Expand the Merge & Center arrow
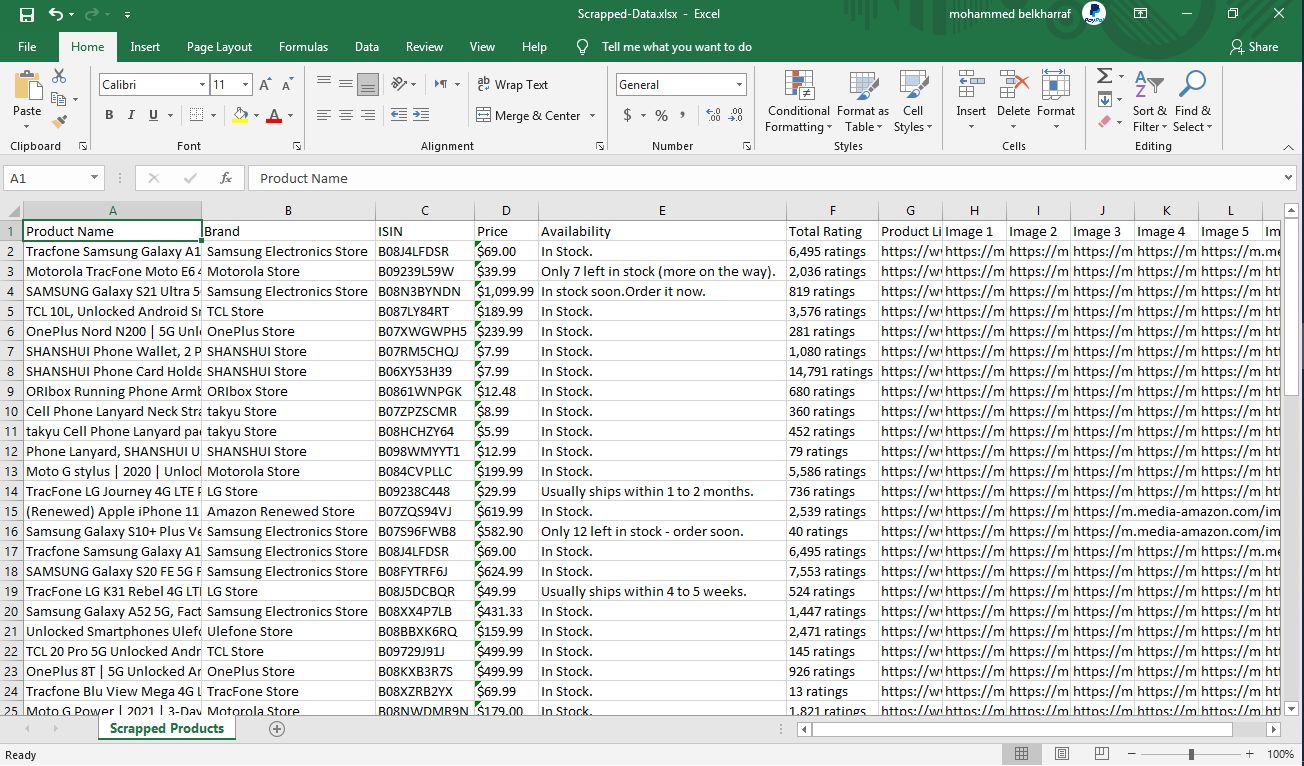Image resolution: width=1304 pixels, height=766 pixels. pyautogui.click(x=593, y=116)
